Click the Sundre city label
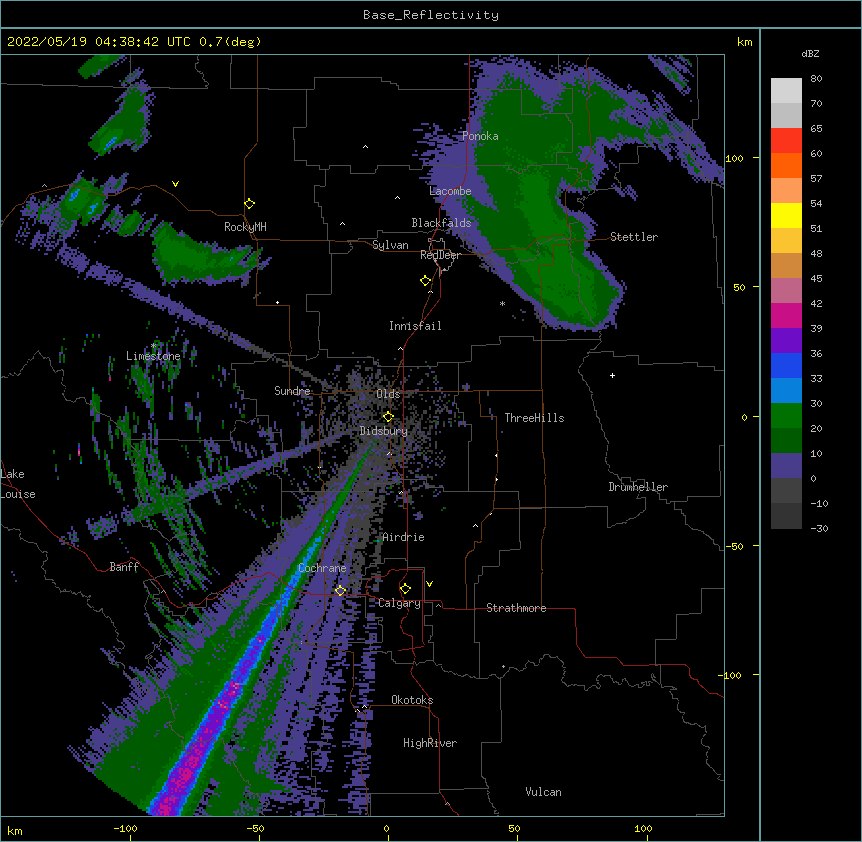Image resolution: width=862 pixels, height=842 pixels. pyautogui.click(x=292, y=391)
